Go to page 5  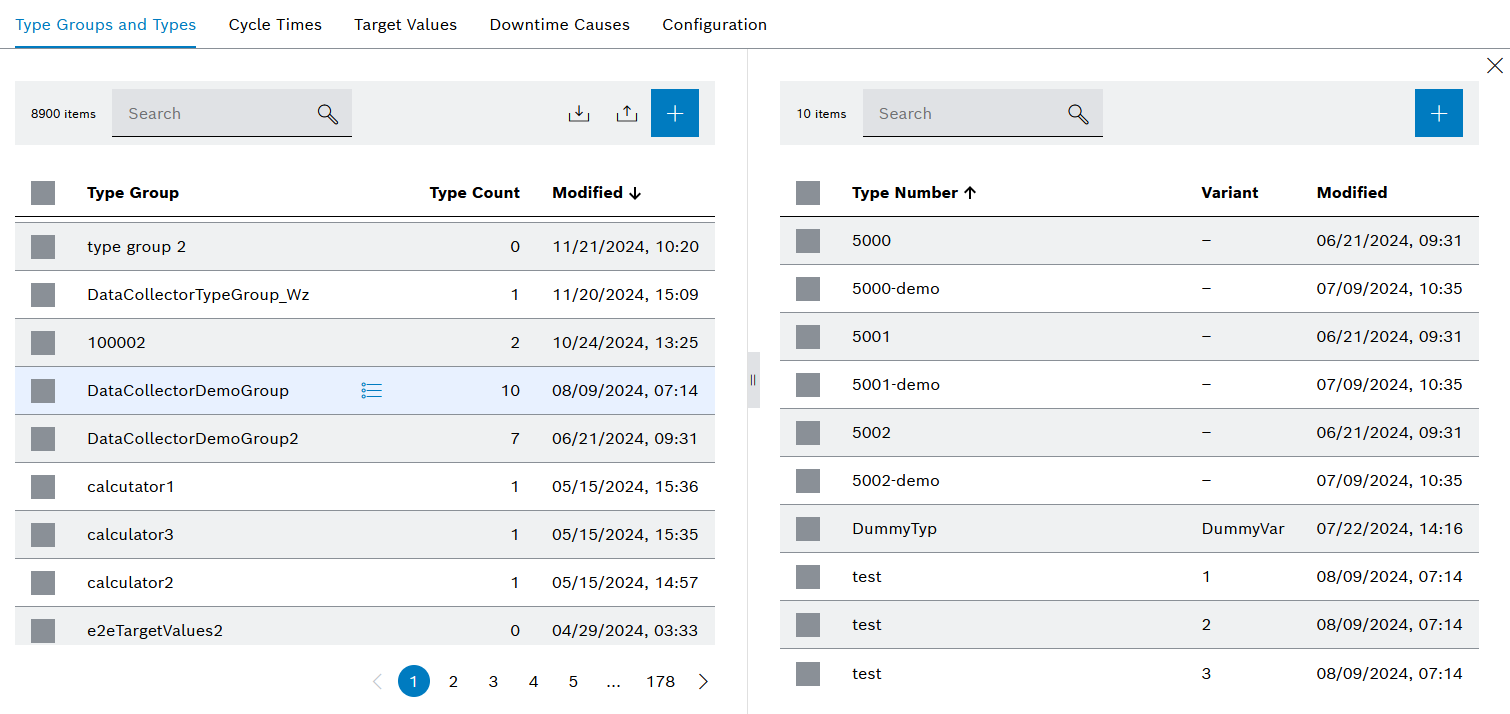[x=573, y=682]
